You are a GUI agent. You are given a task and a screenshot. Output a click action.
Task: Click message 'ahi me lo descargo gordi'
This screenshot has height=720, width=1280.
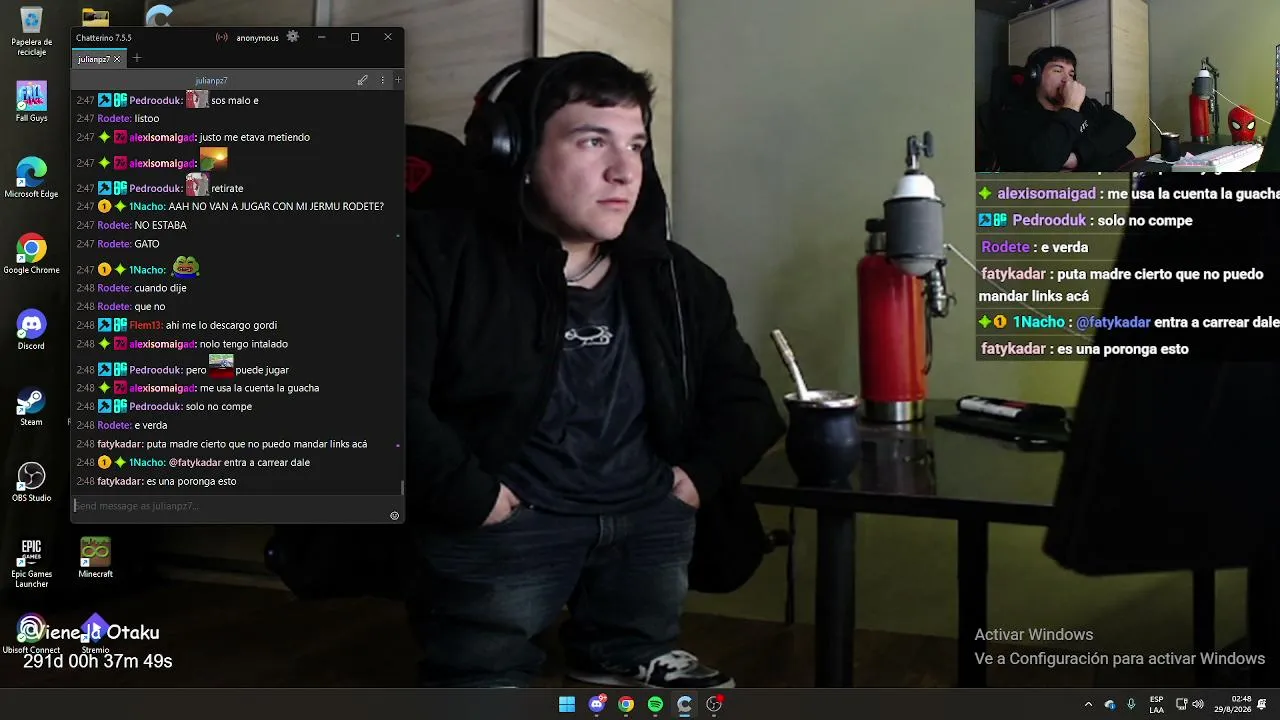(222, 326)
